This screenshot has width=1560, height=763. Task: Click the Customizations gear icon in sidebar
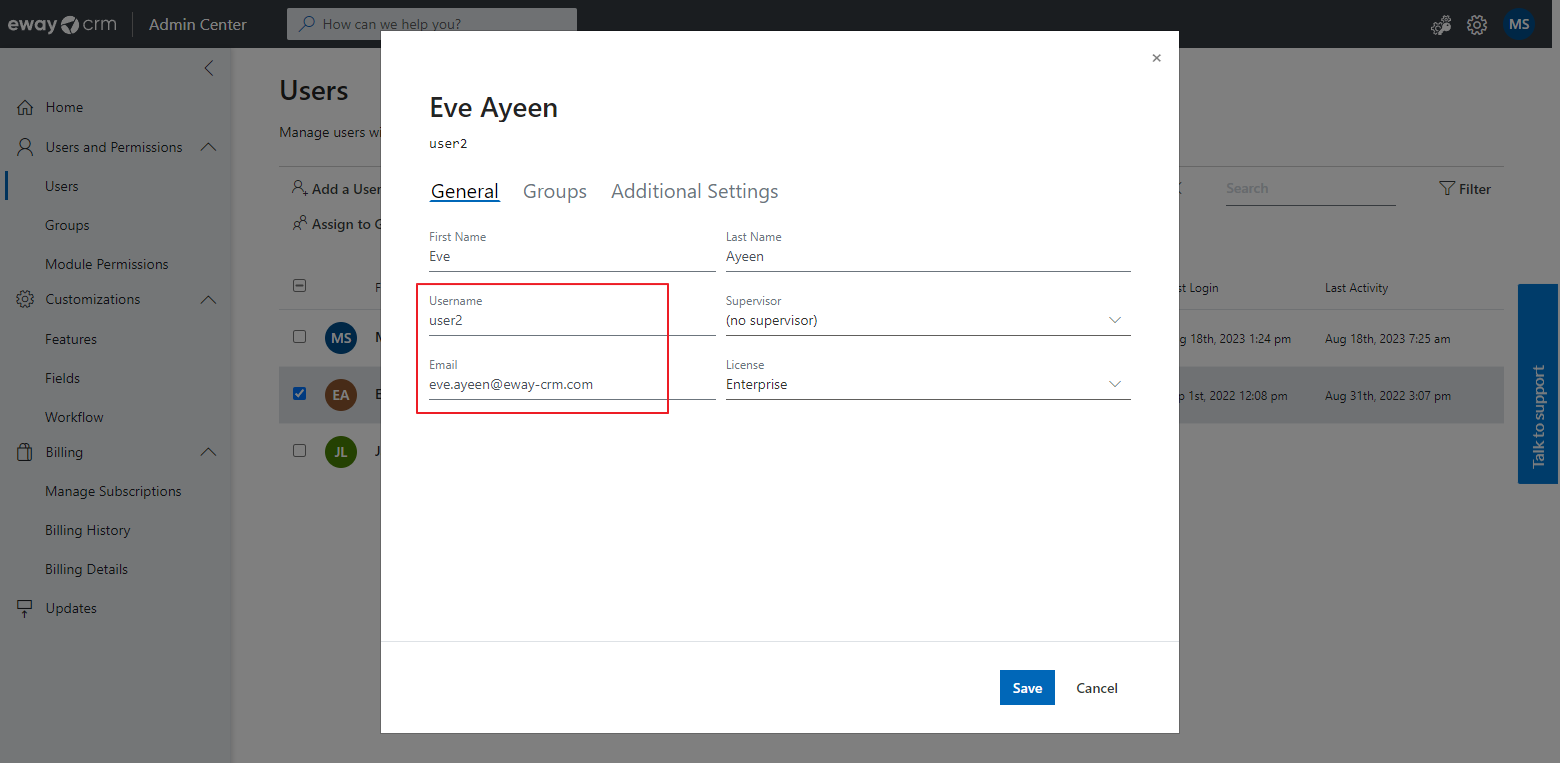pyautogui.click(x=26, y=299)
